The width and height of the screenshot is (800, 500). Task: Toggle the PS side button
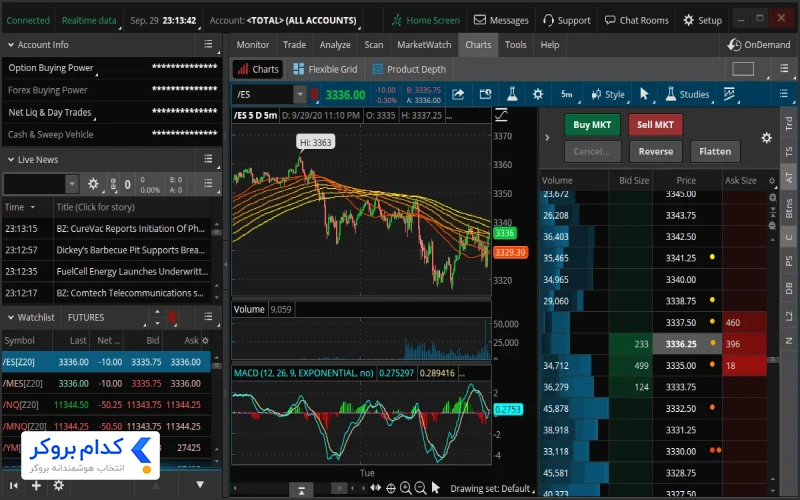[789, 261]
